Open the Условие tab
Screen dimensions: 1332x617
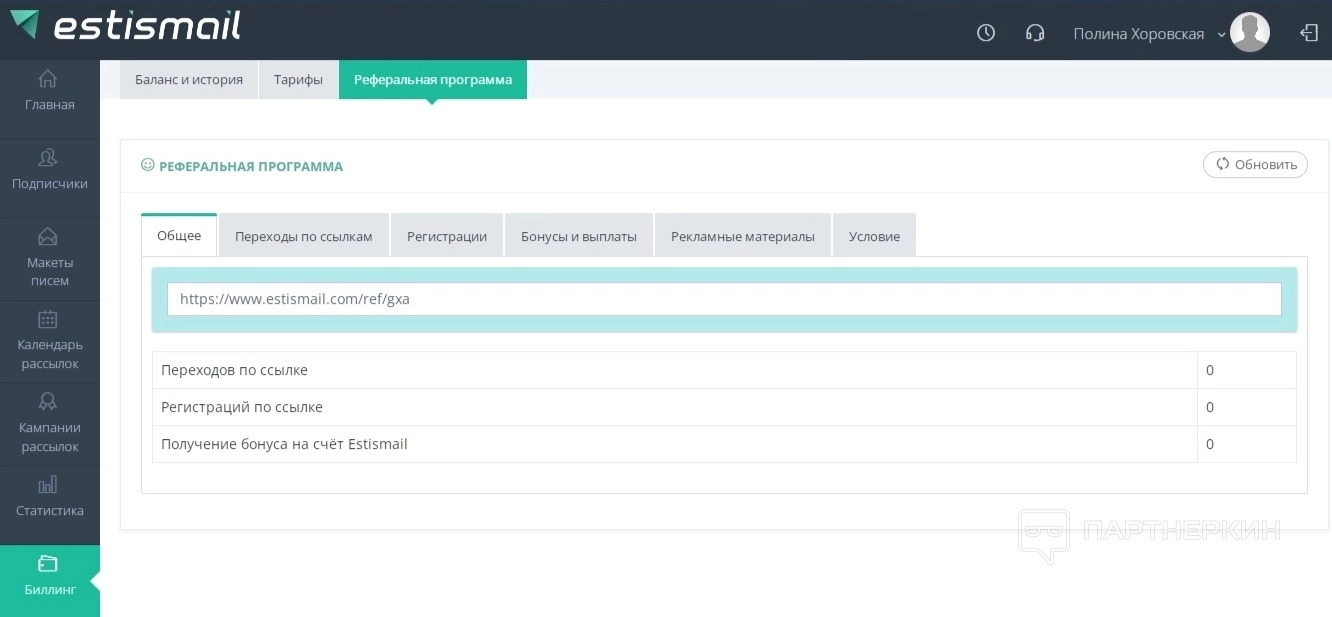pyautogui.click(x=874, y=236)
